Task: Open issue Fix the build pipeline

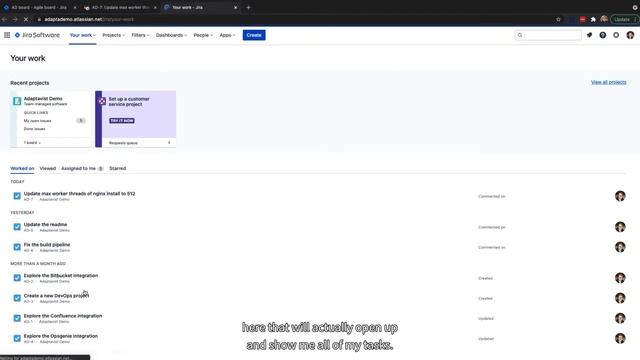Action: pyautogui.click(x=47, y=244)
